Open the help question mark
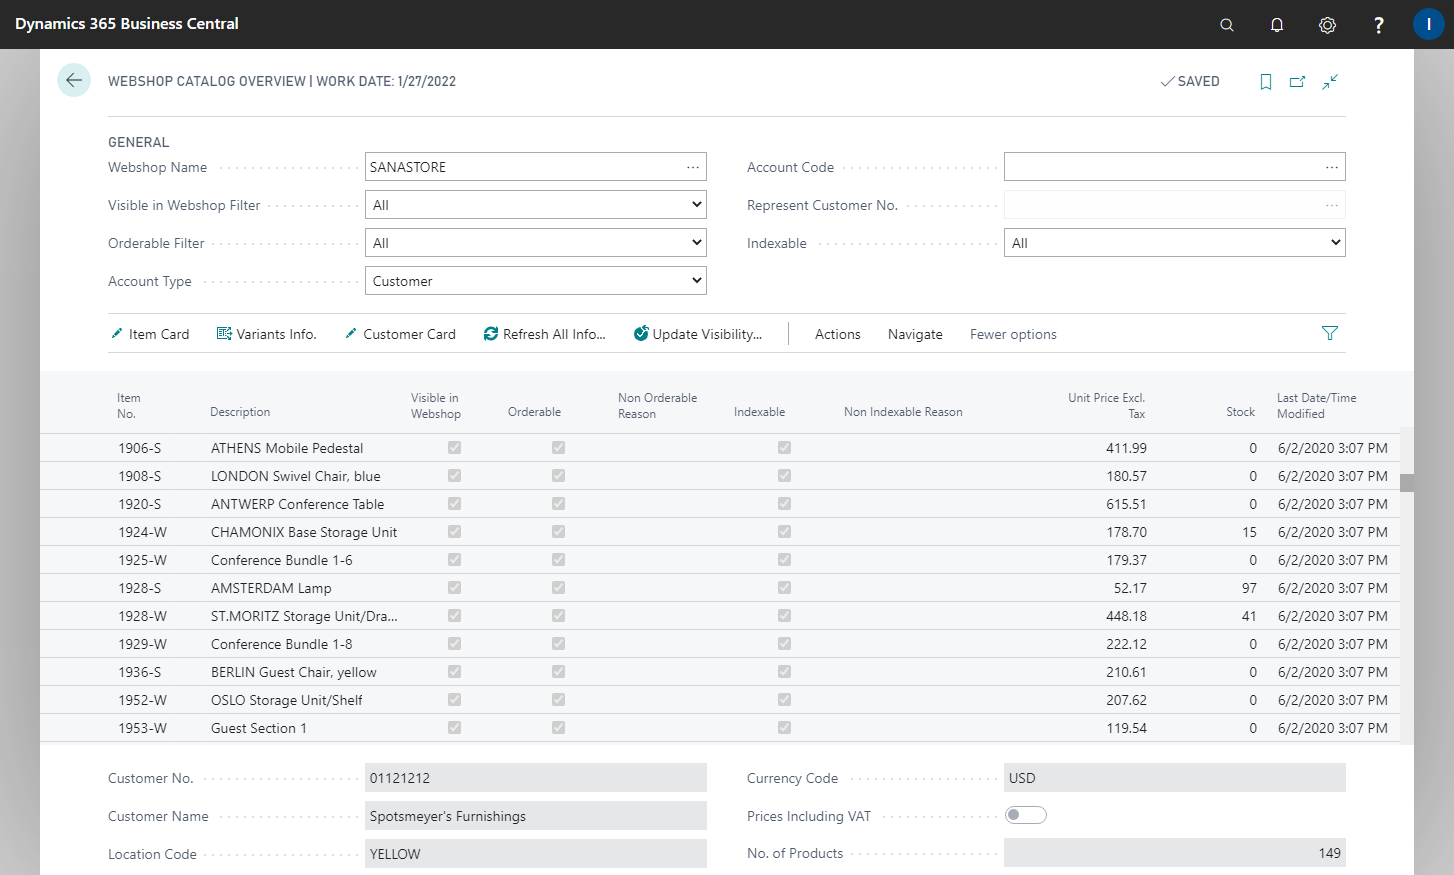This screenshot has width=1454, height=875. pyautogui.click(x=1379, y=25)
